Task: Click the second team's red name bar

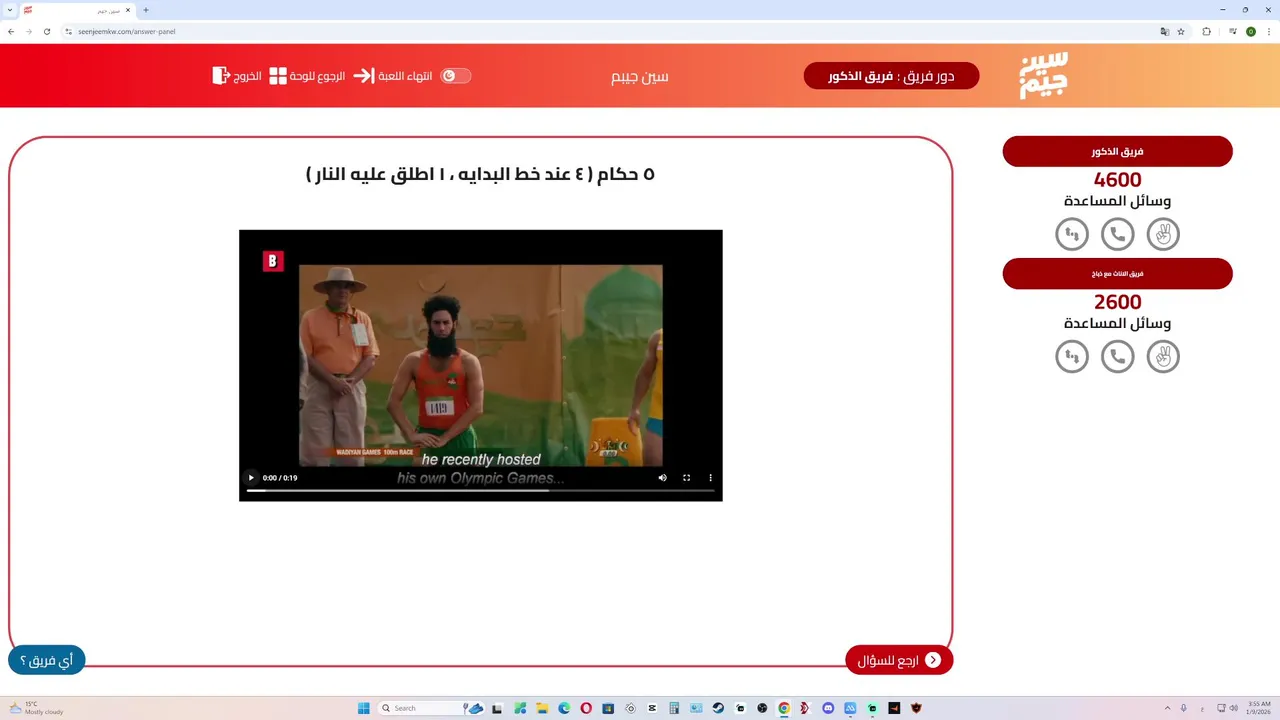Action: coord(1118,273)
